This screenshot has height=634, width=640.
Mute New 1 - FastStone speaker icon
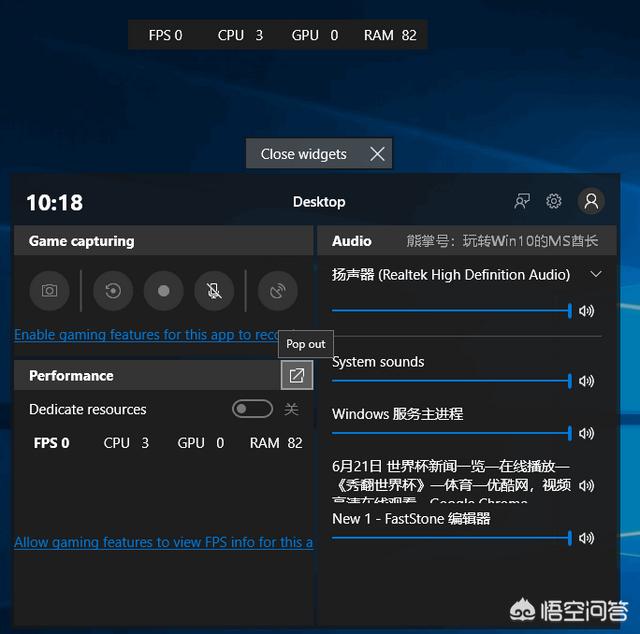[586, 538]
